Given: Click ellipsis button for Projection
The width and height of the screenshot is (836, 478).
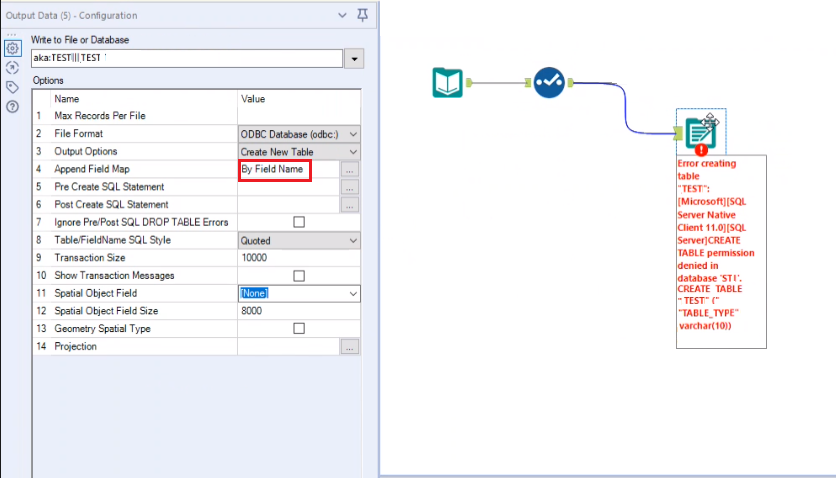Looking at the screenshot, I should [350, 347].
